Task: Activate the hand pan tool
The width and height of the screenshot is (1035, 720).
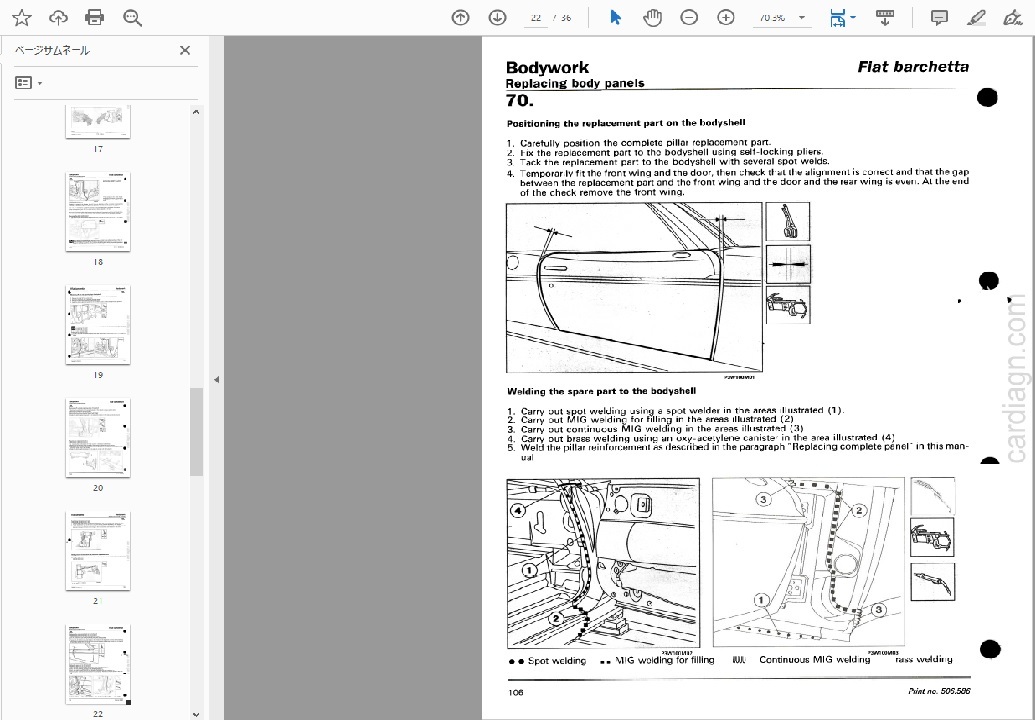Action: [652, 18]
